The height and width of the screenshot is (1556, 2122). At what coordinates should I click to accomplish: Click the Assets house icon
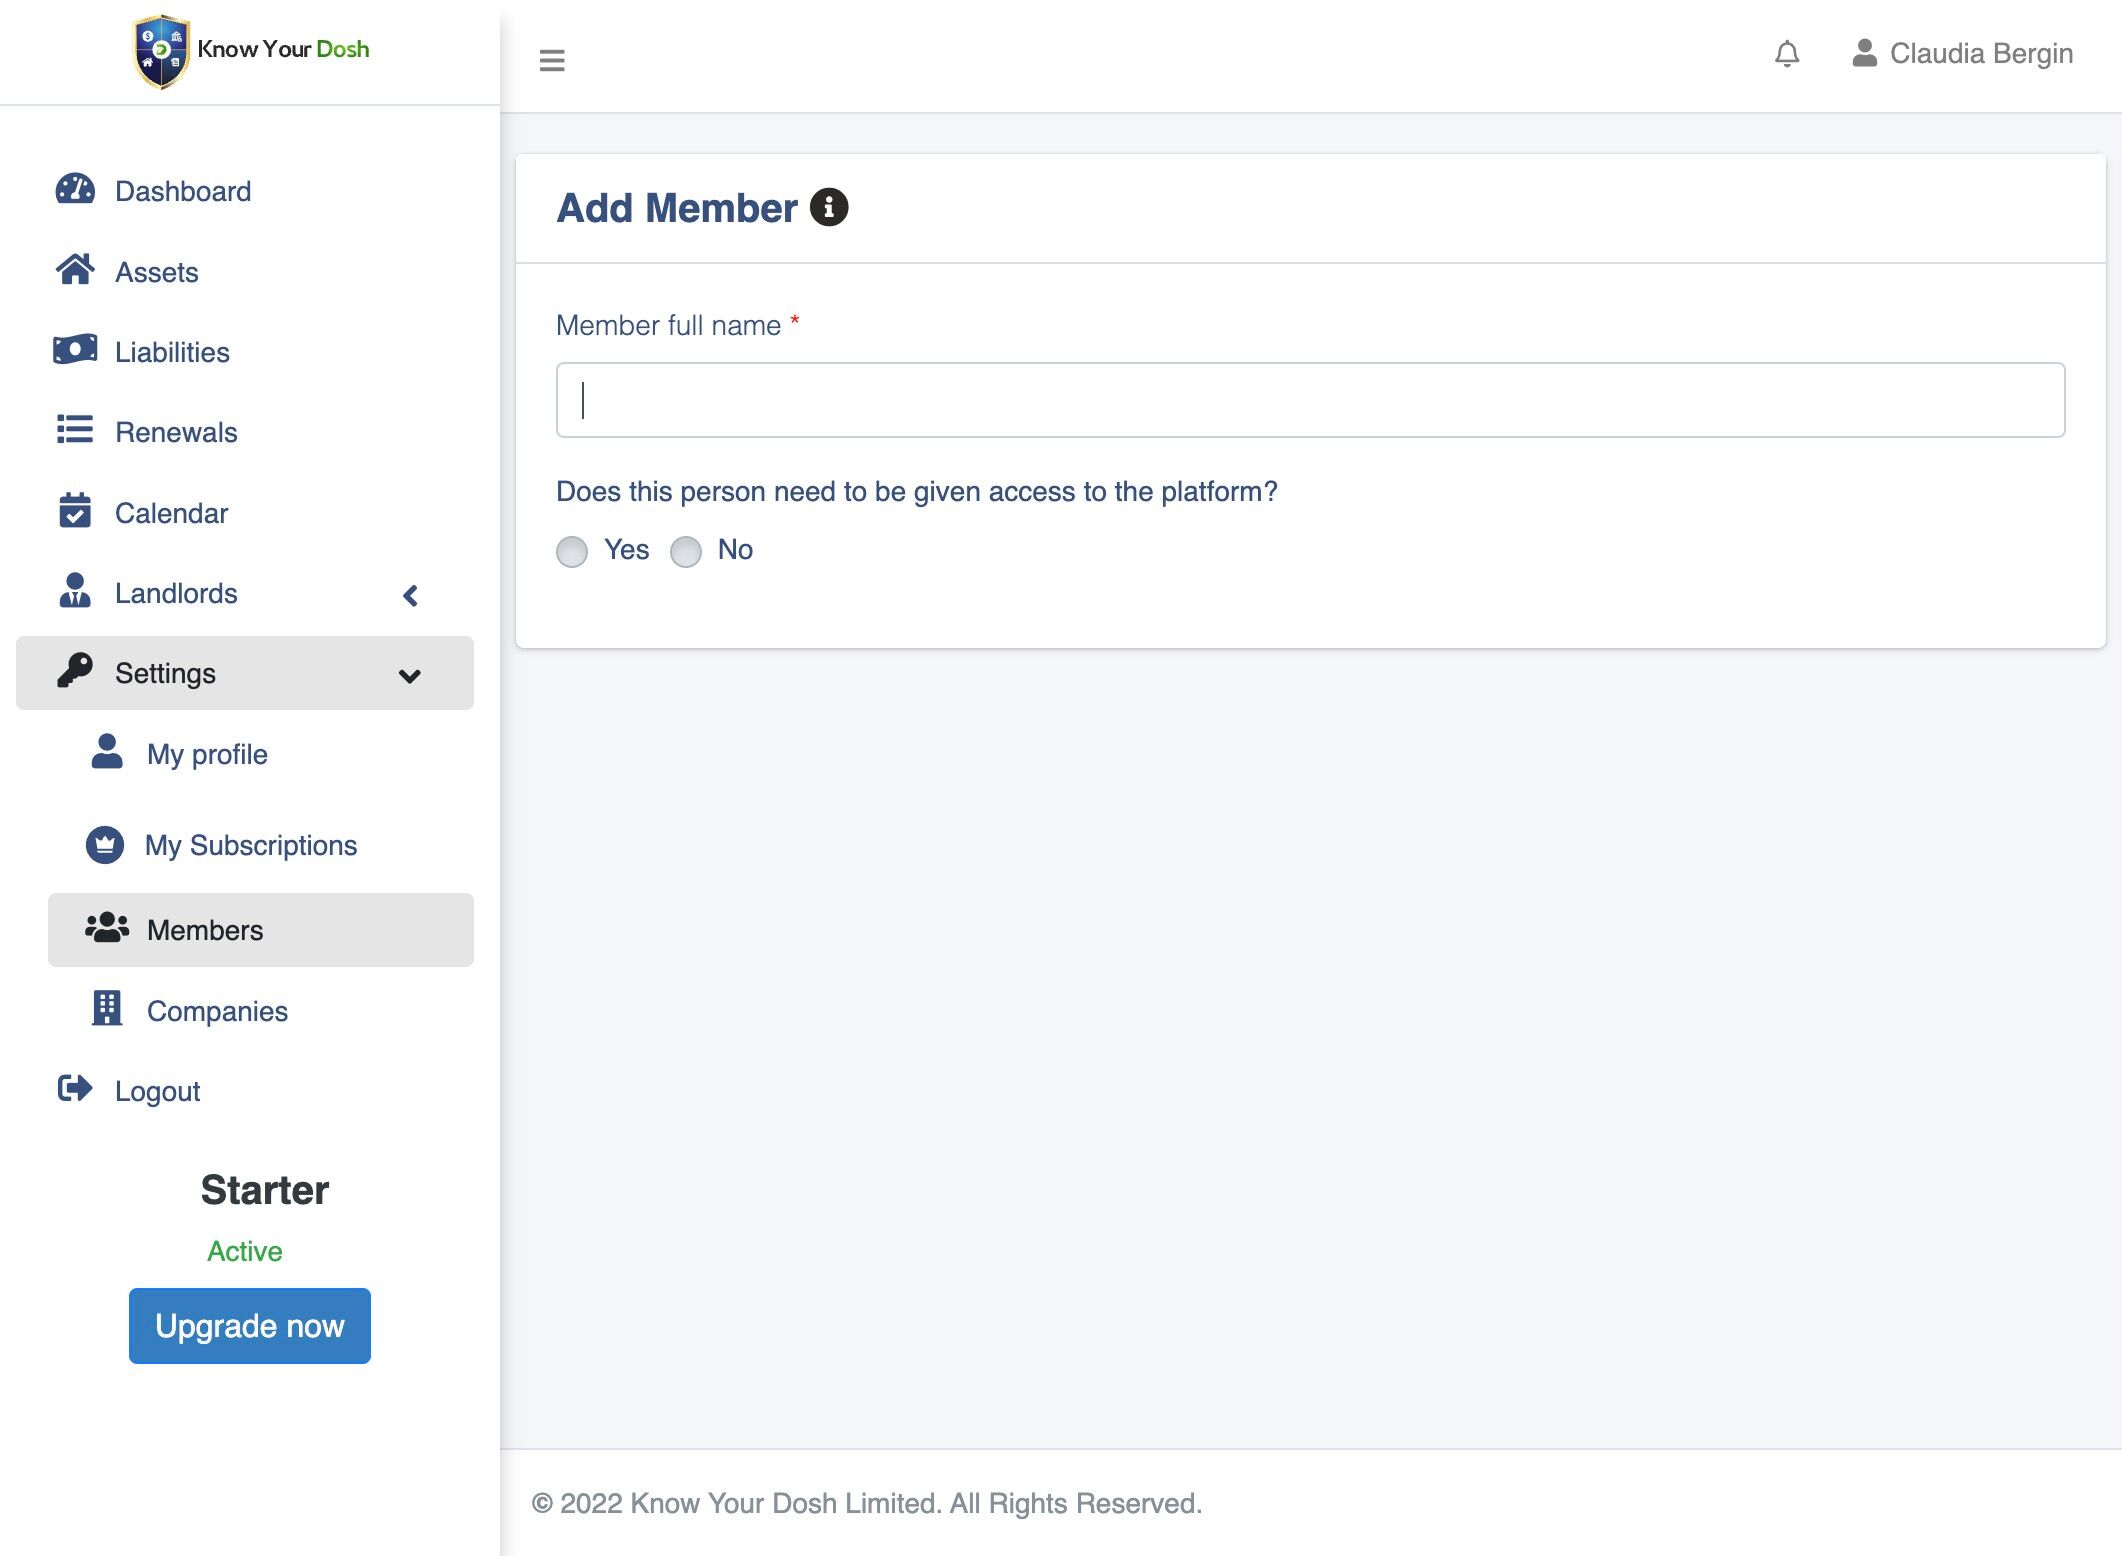(75, 270)
